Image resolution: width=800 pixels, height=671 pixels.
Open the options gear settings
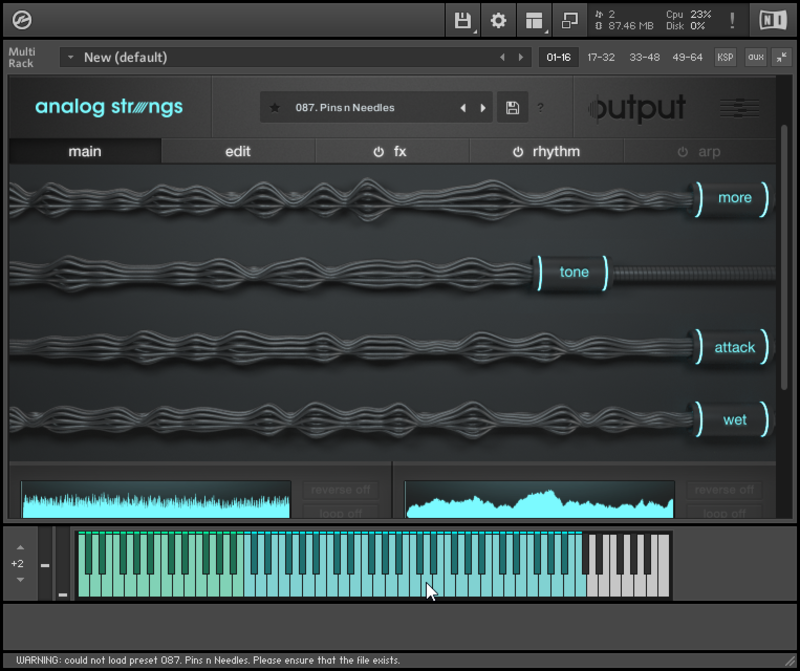498,20
